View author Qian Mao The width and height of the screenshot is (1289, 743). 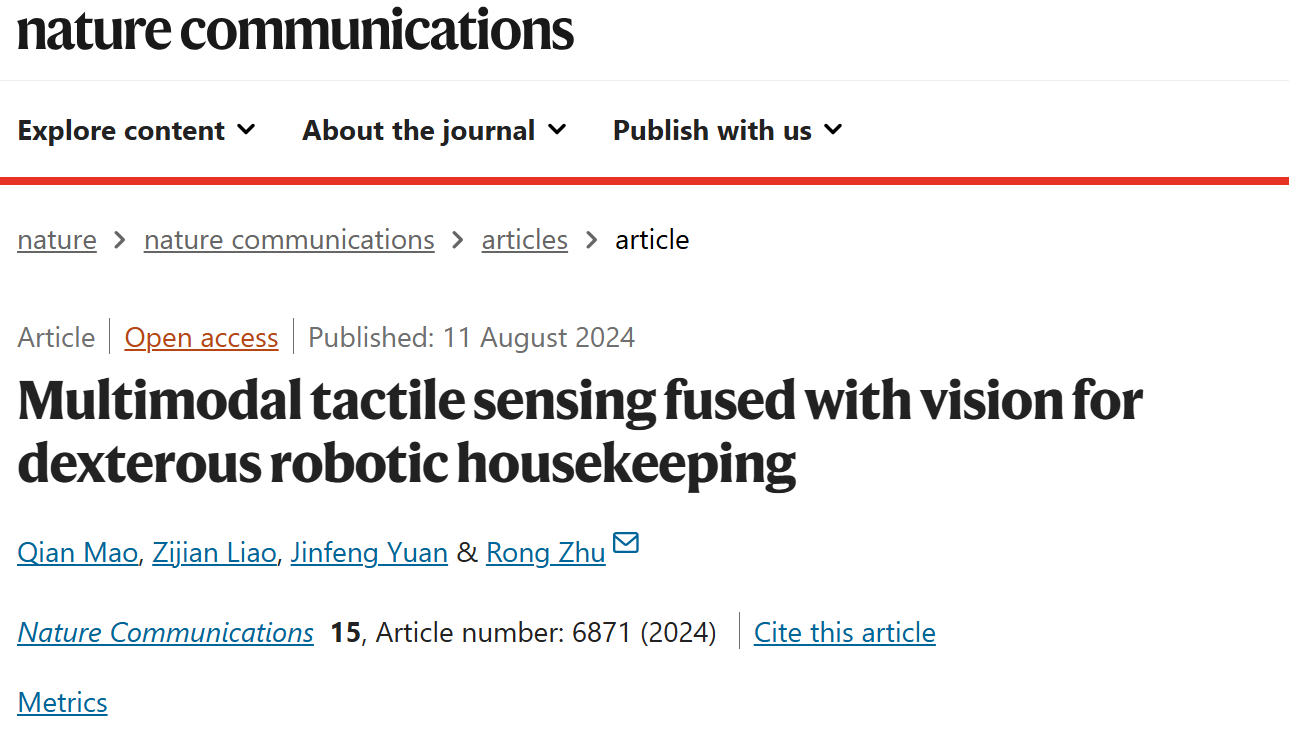(78, 552)
